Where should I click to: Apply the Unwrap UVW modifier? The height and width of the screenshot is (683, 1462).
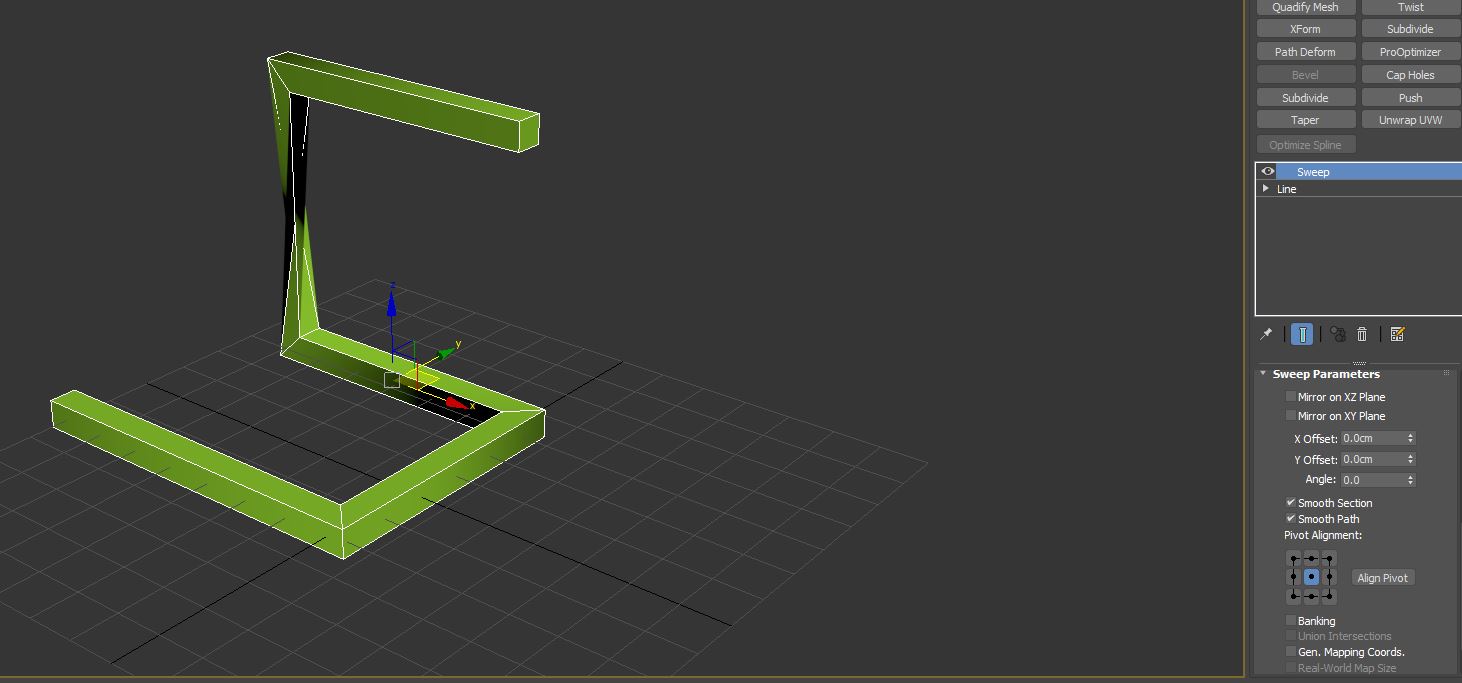(1410, 119)
